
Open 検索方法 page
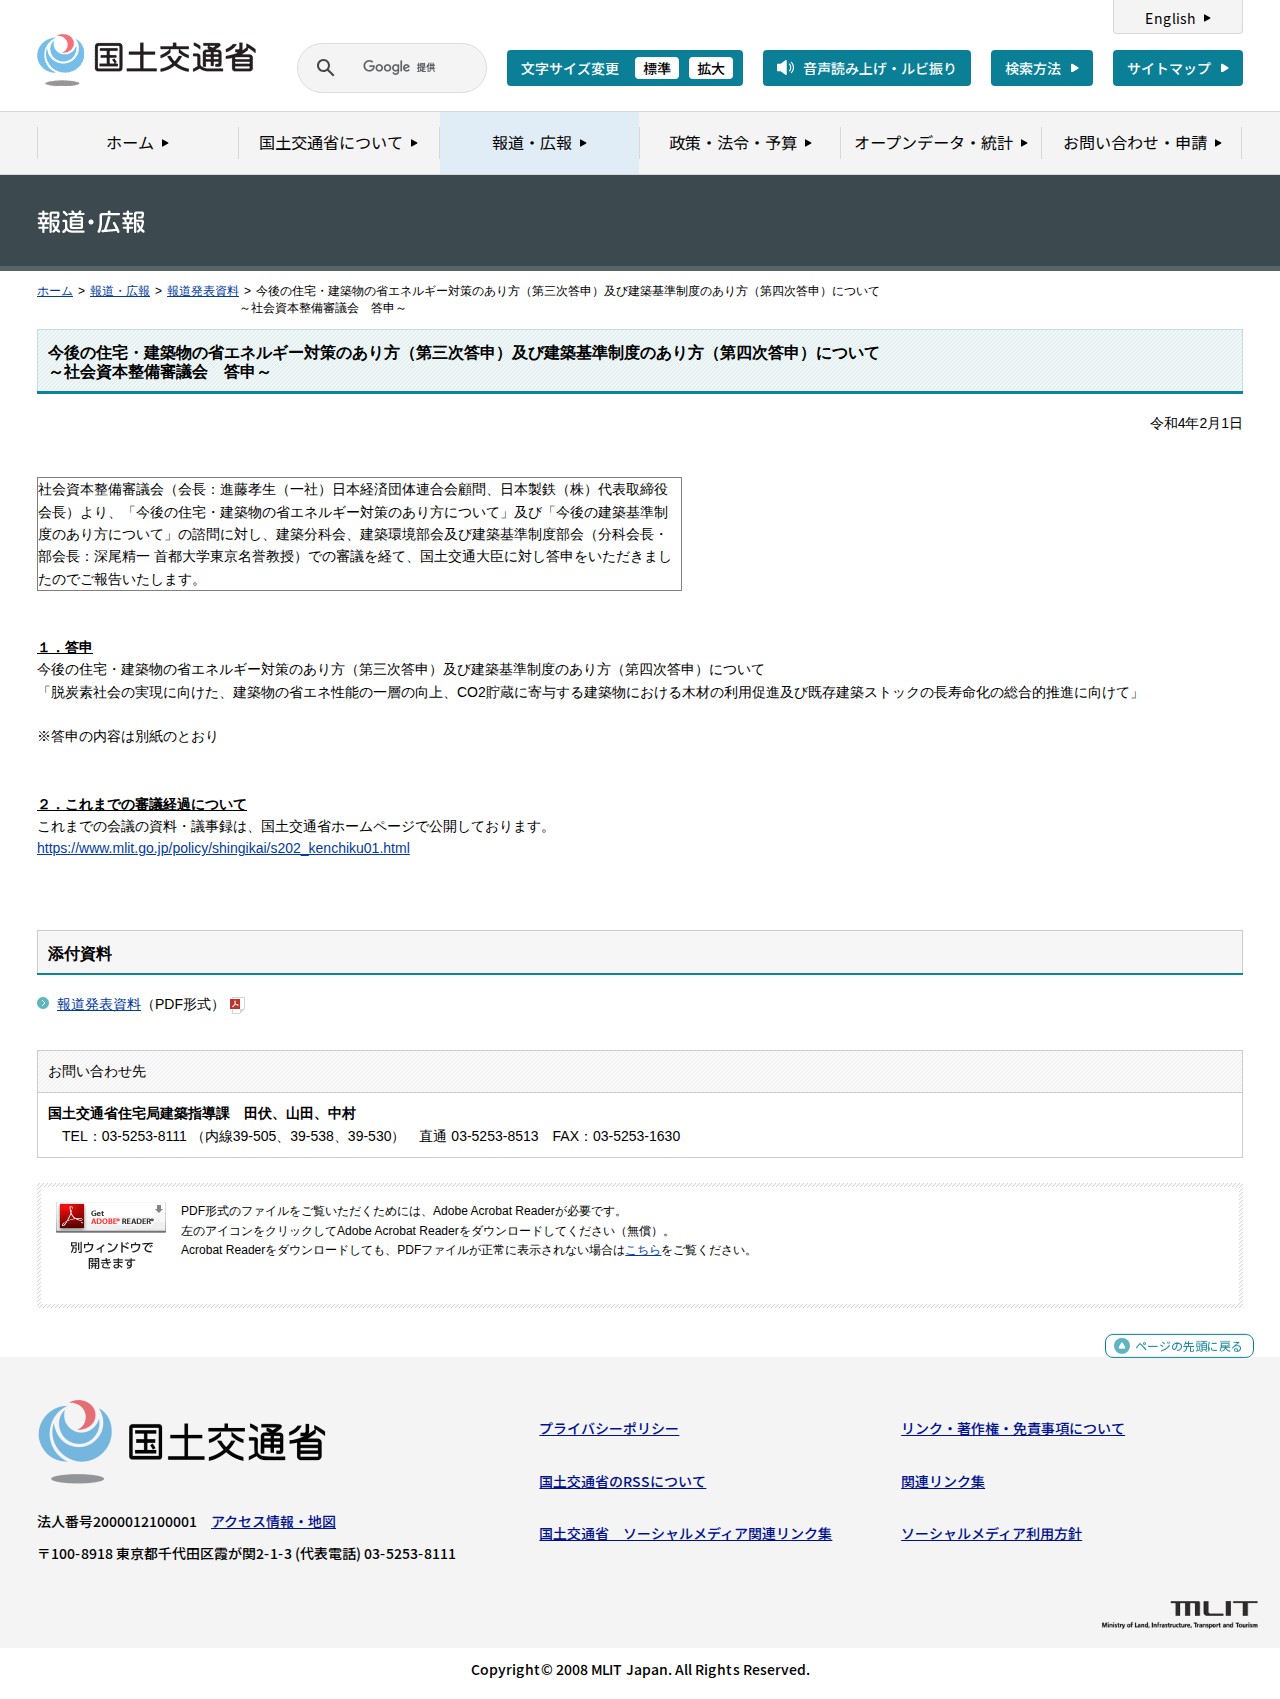click(1042, 68)
